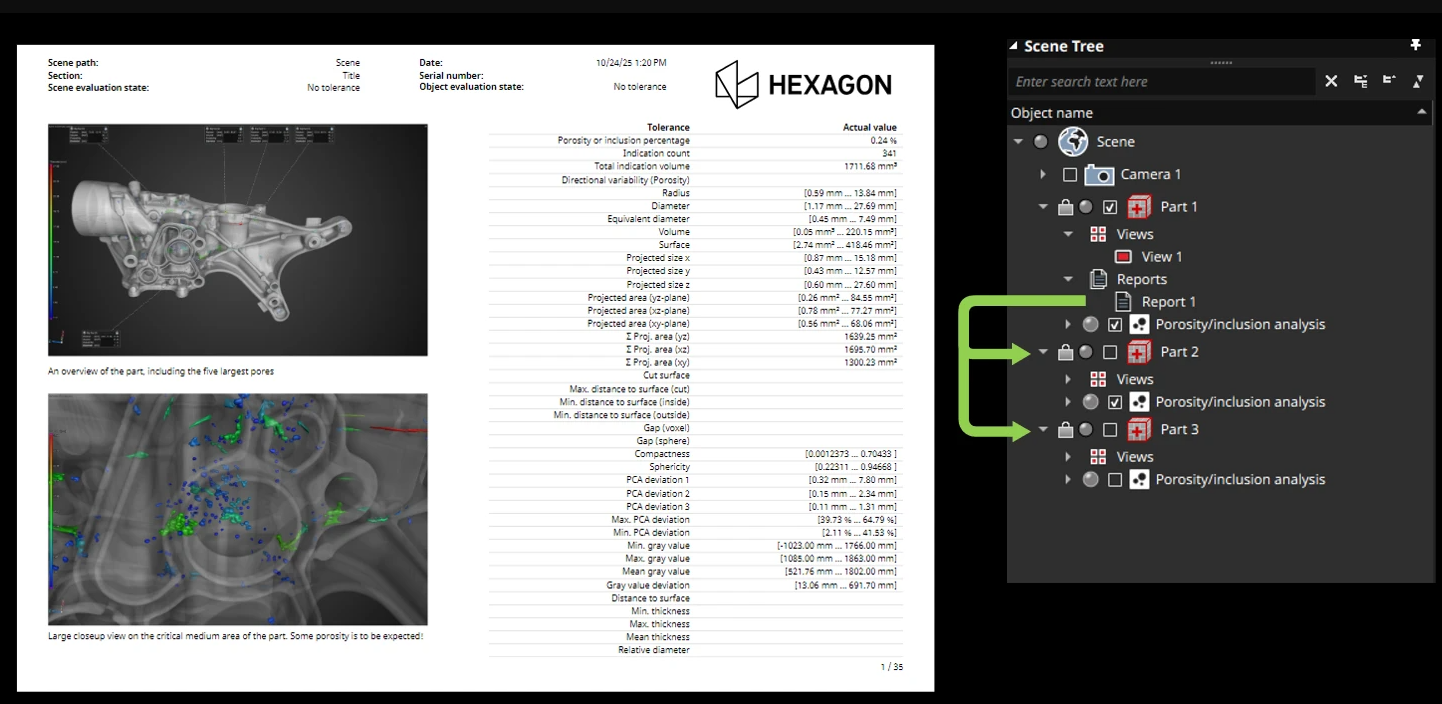Image resolution: width=1442 pixels, height=704 pixels.
Task: Click the collapse-all tree icon in Scene Tree toolbar
Action: click(x=1389, y=80)
